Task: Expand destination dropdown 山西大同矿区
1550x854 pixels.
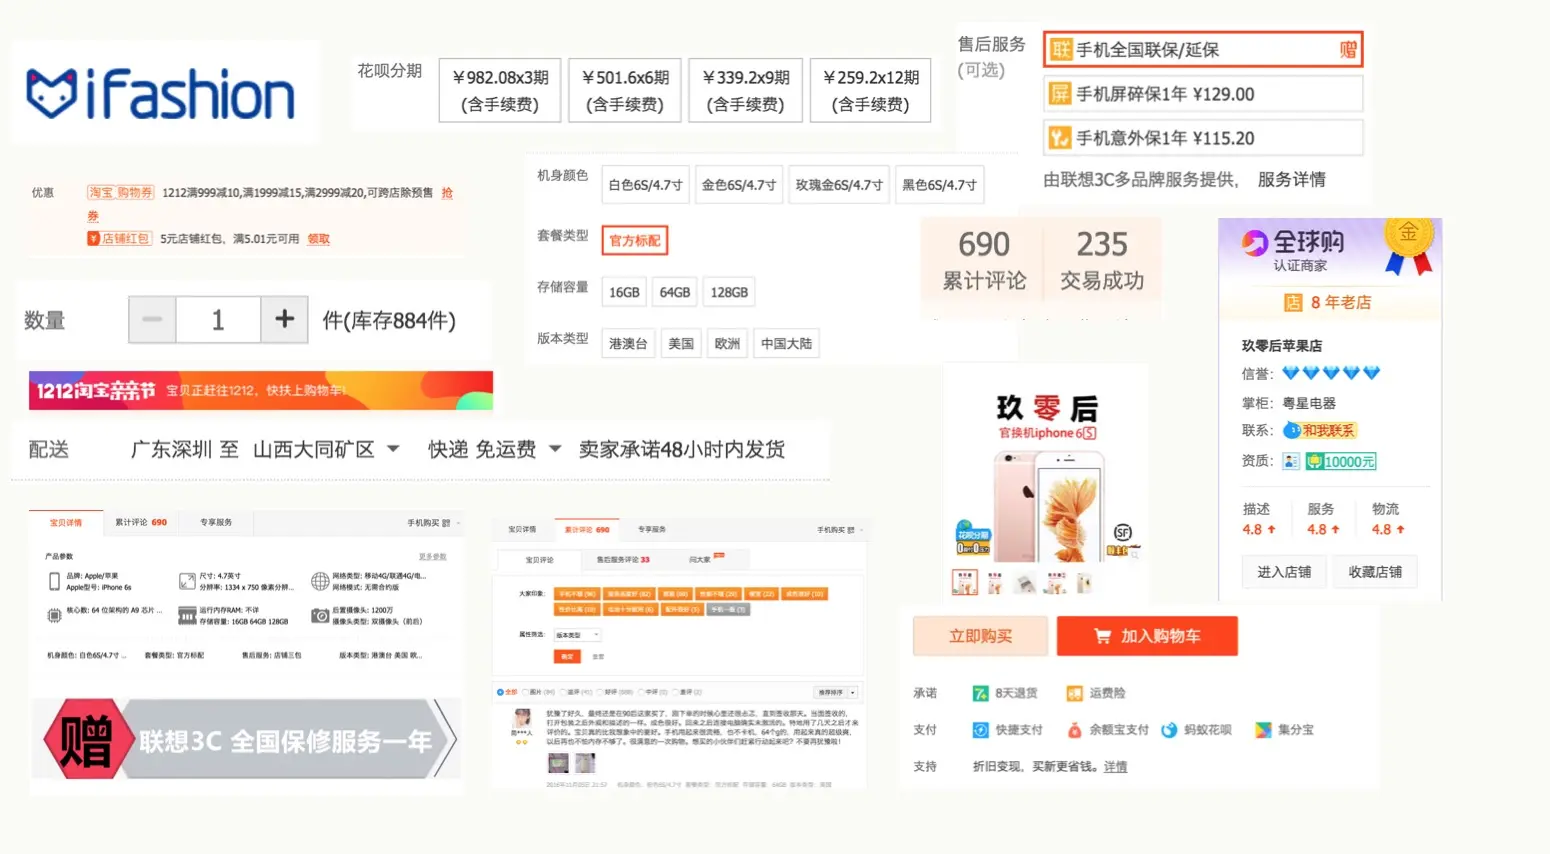Action: [x=326, y=450]
